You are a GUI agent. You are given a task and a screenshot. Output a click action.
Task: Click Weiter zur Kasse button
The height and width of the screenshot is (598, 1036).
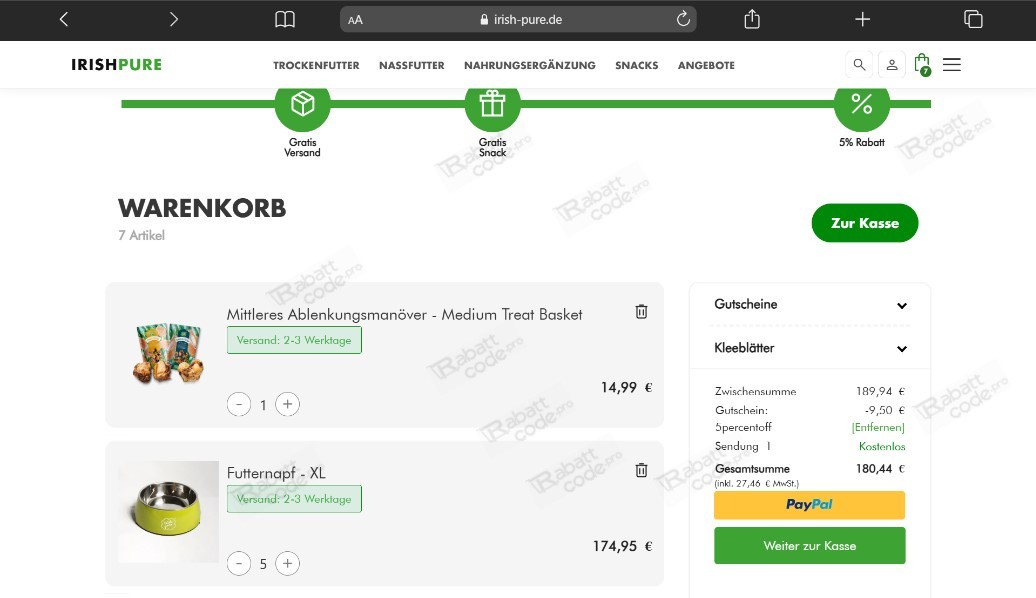click(809, 546)
